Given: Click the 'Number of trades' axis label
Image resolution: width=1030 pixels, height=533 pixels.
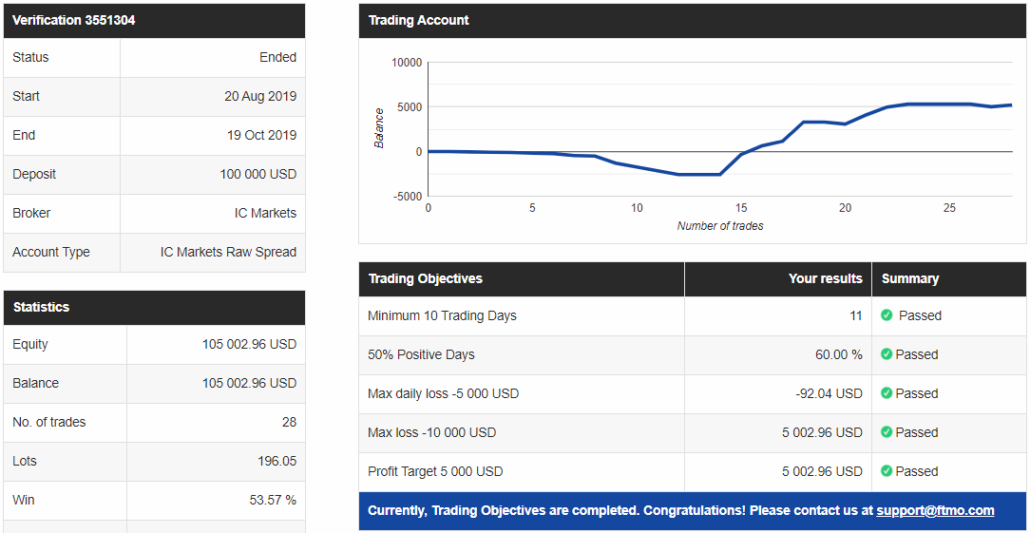Looking at the screenshot, I should [720, 226].
